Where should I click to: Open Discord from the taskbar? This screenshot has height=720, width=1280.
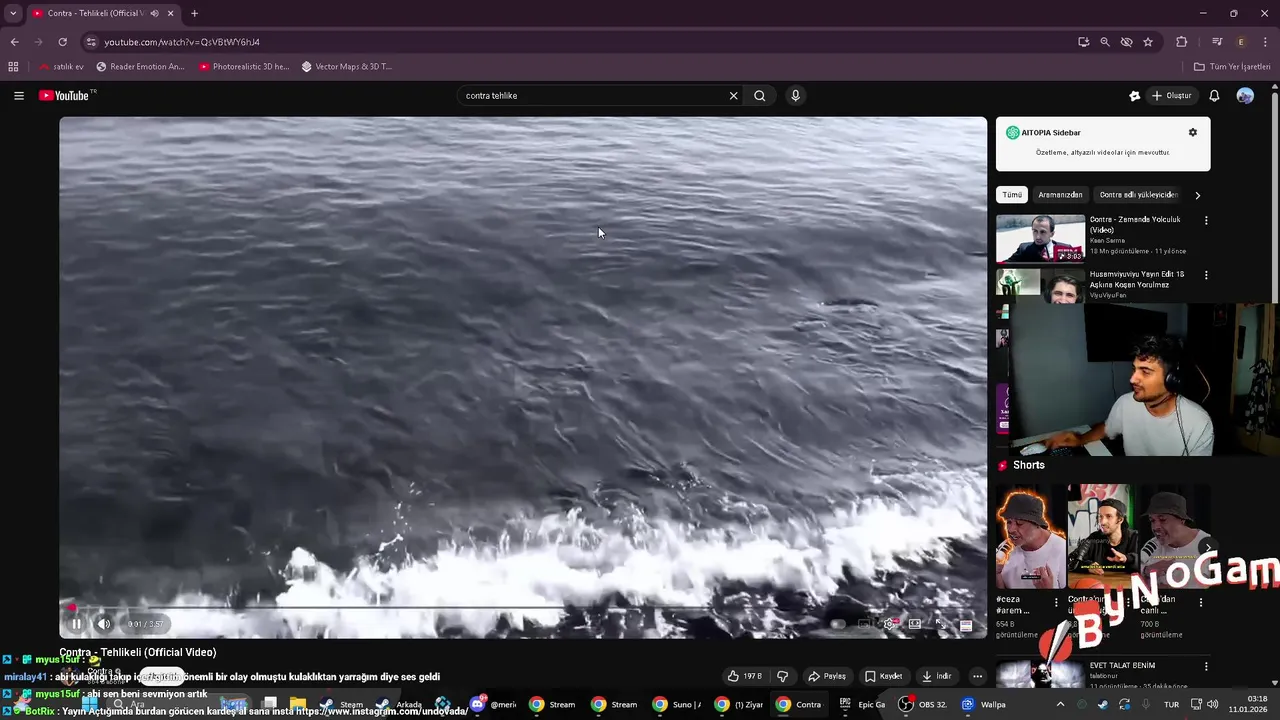491,704
